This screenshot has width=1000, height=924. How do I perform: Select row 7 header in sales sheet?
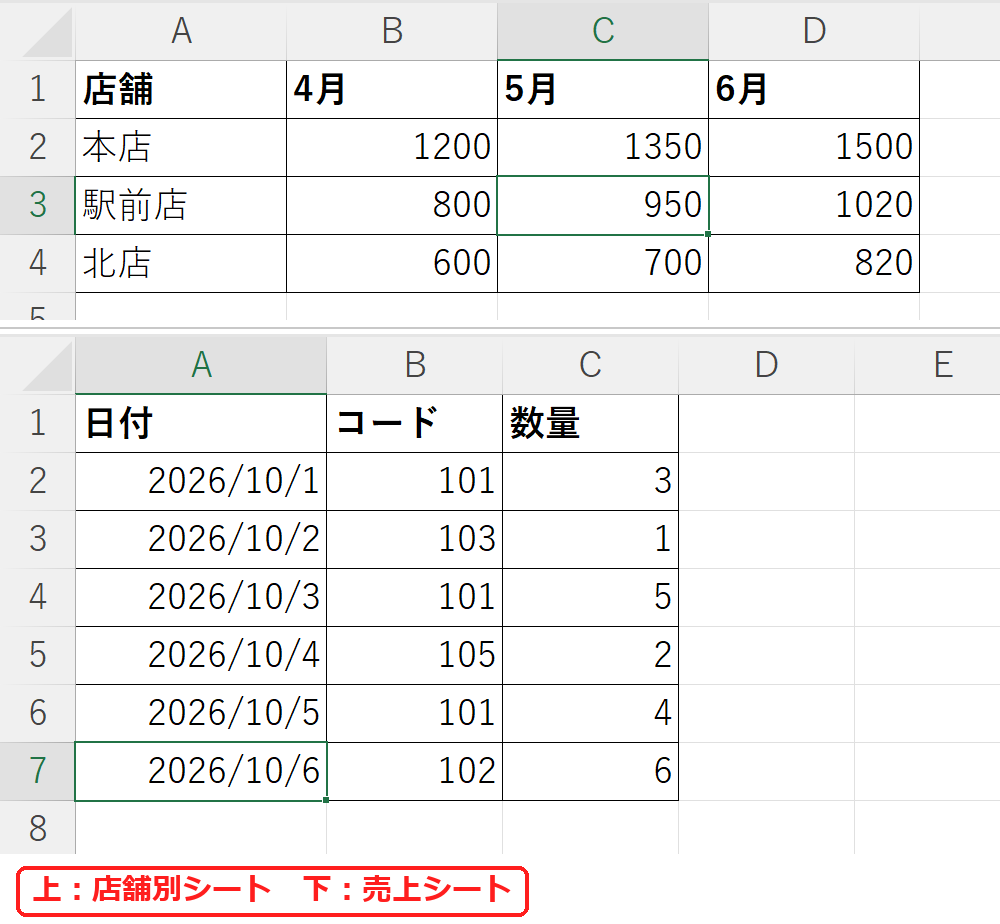pos(38,771)
